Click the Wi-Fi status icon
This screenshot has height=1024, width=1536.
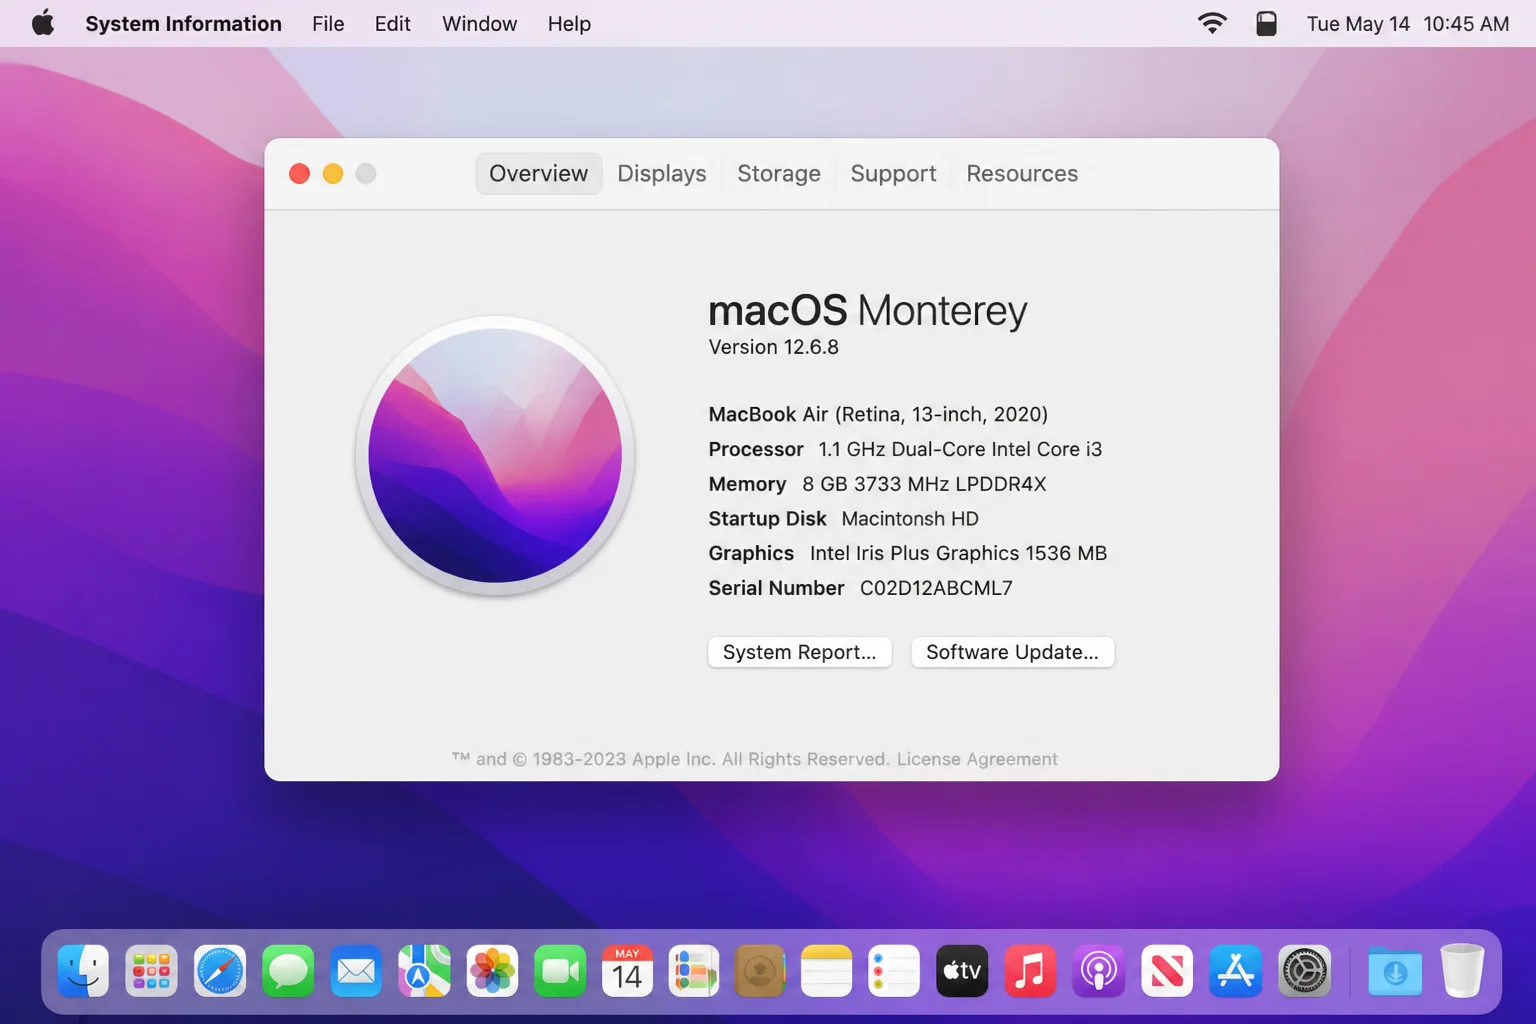click(1212, 23)
